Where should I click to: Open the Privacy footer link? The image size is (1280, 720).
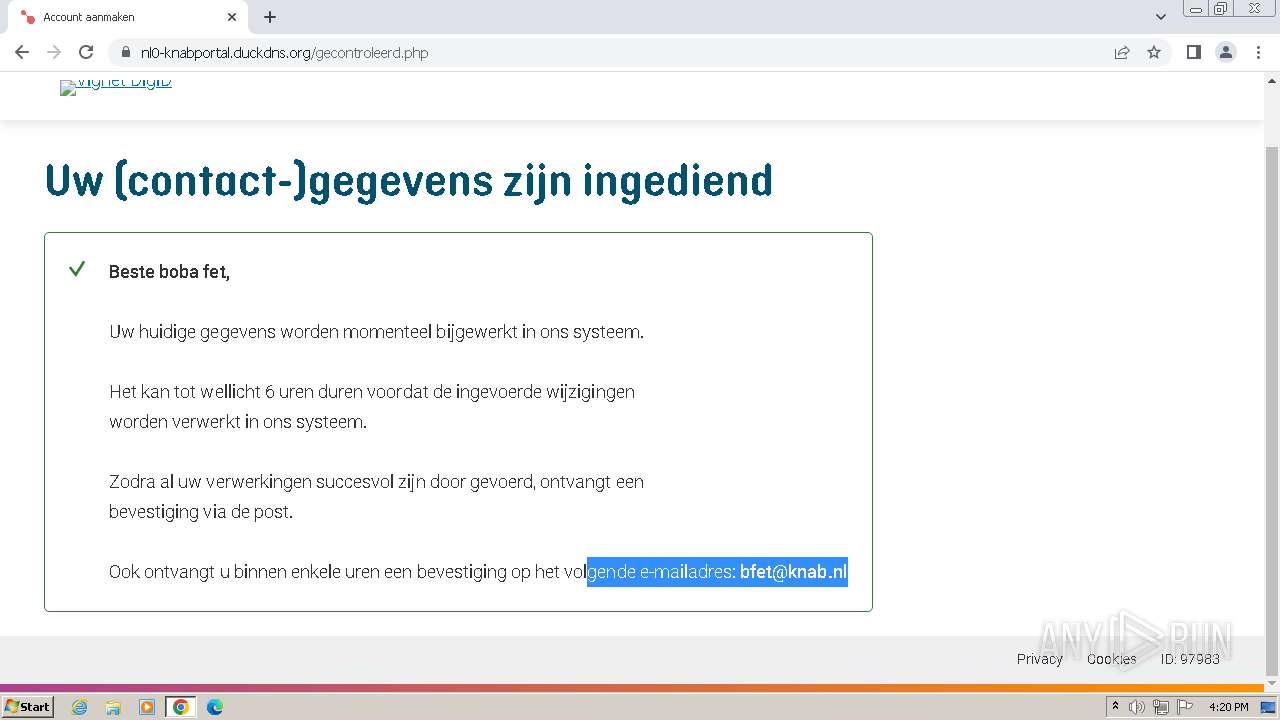click(1040, 659)
